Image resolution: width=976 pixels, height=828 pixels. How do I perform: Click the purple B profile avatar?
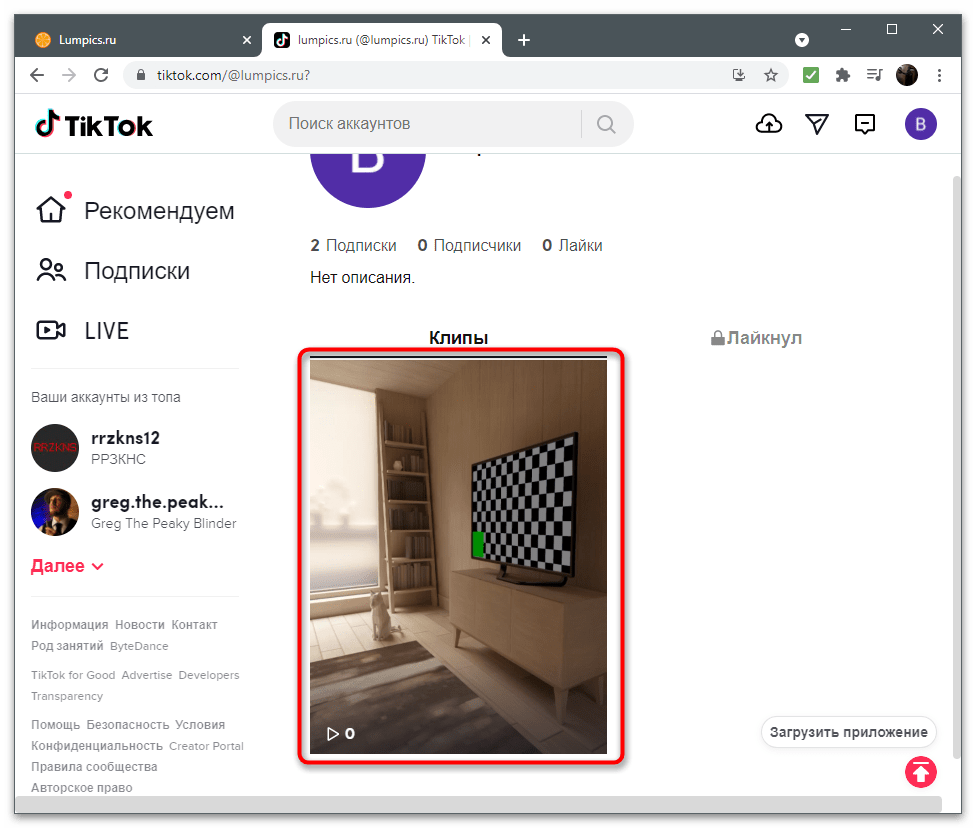(x=920, y=123)
